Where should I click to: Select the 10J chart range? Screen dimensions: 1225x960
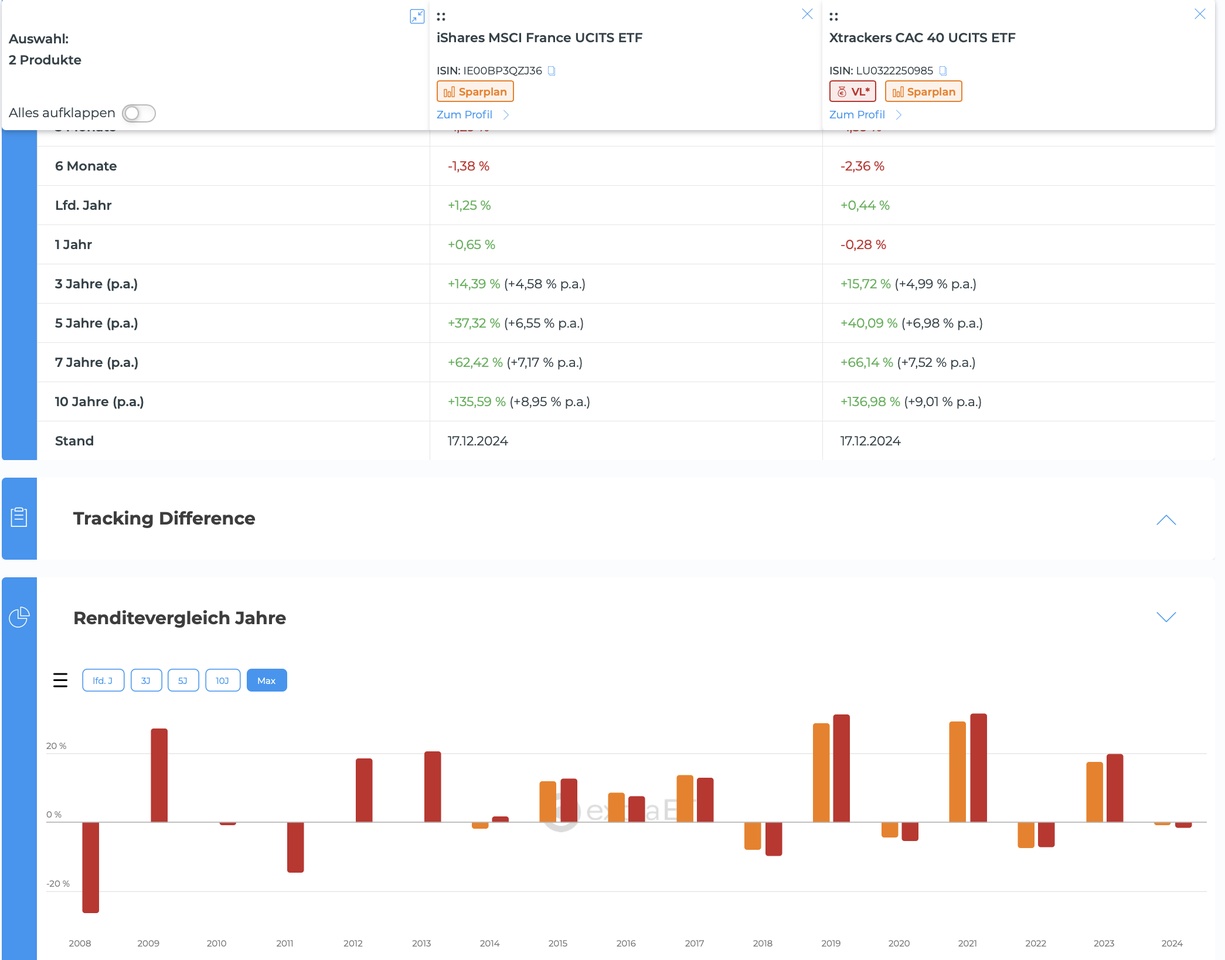(223, 681)
